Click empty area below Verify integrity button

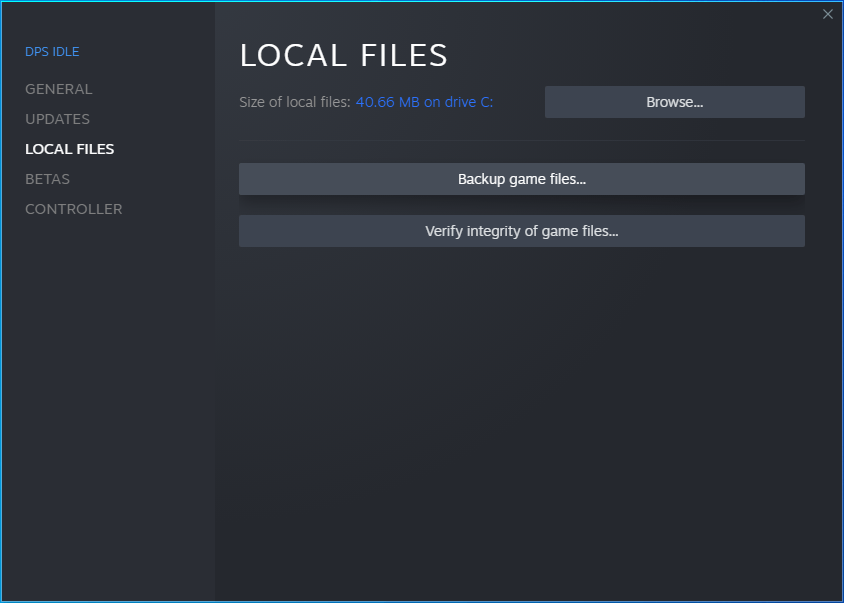pos(521,400)
